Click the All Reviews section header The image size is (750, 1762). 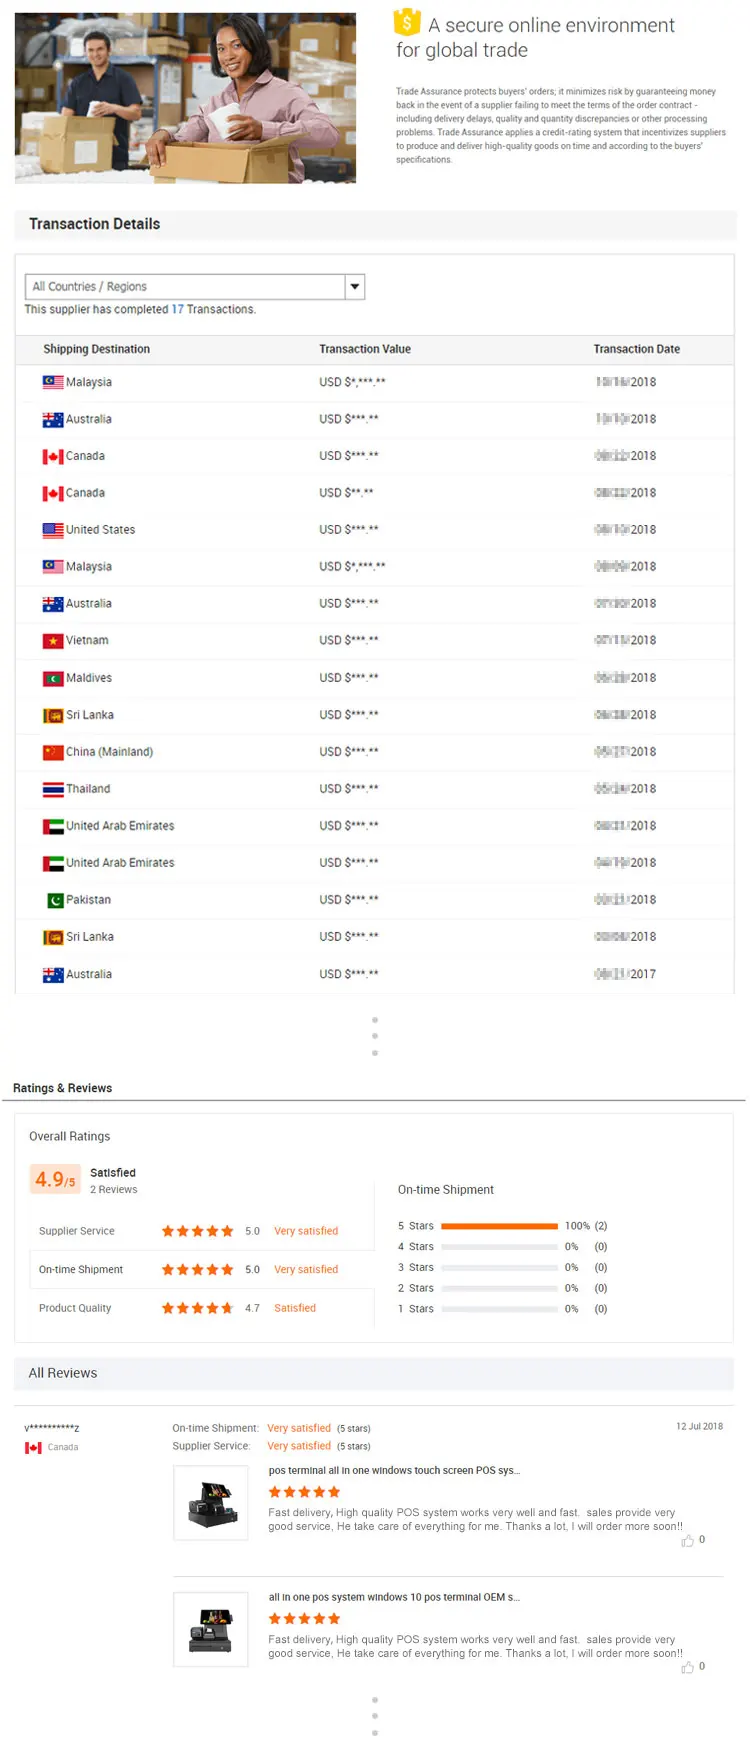pos(374,1373)
